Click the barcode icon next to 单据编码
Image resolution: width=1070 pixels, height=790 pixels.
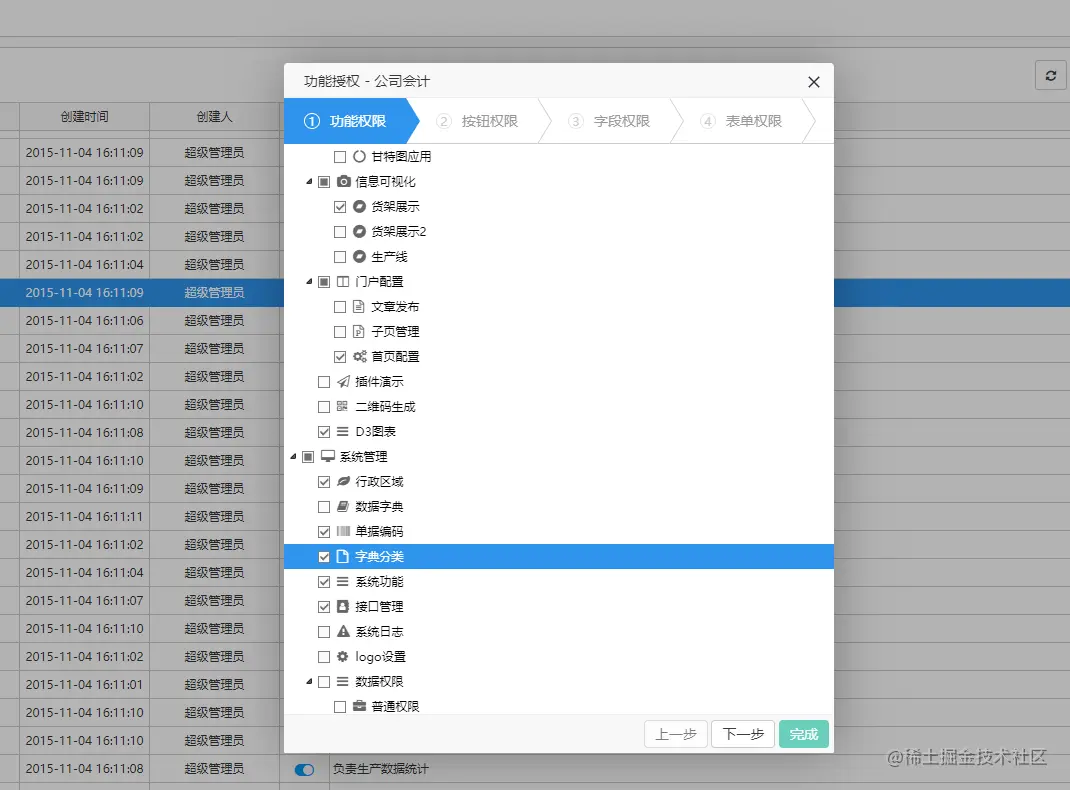pos(343,531)
